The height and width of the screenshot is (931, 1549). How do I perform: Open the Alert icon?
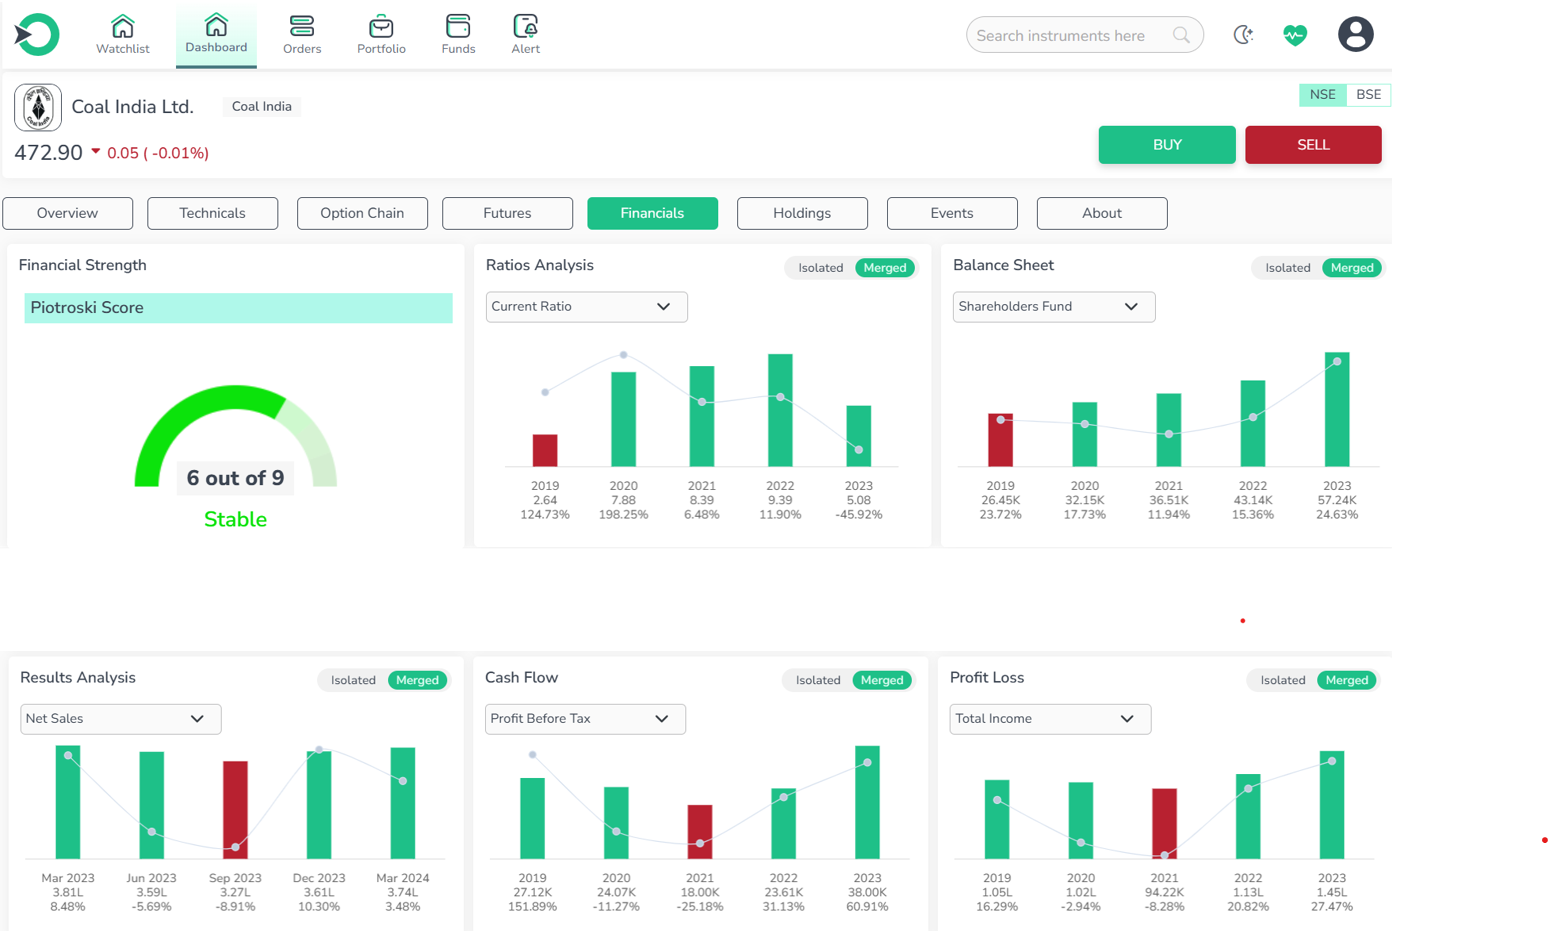(x=525, y=26)
